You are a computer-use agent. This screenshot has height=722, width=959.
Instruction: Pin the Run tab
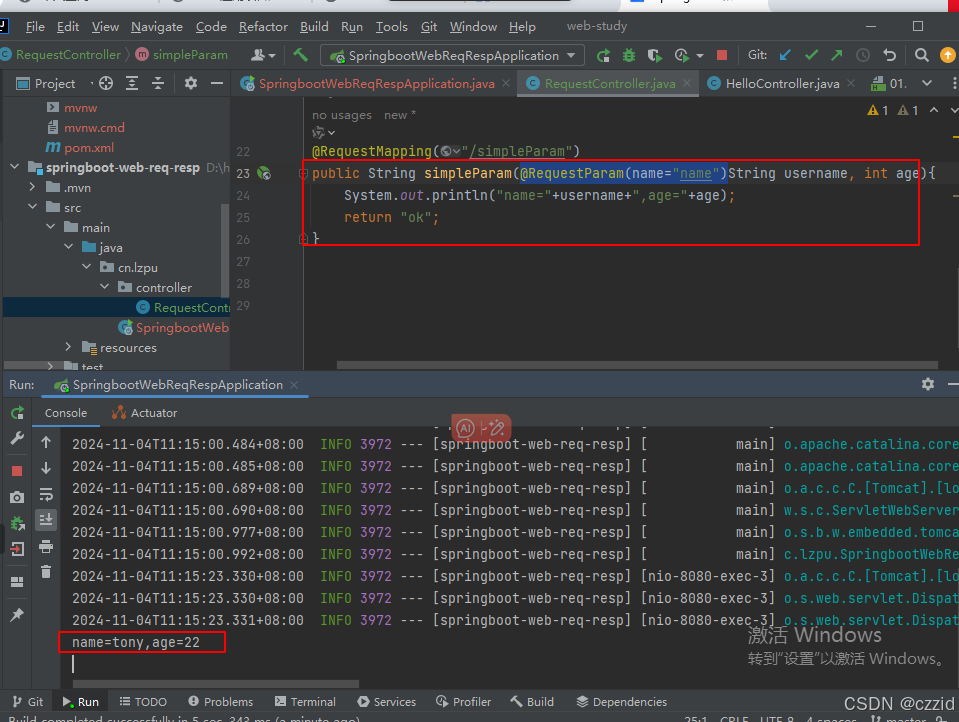(x=17, y=614)
